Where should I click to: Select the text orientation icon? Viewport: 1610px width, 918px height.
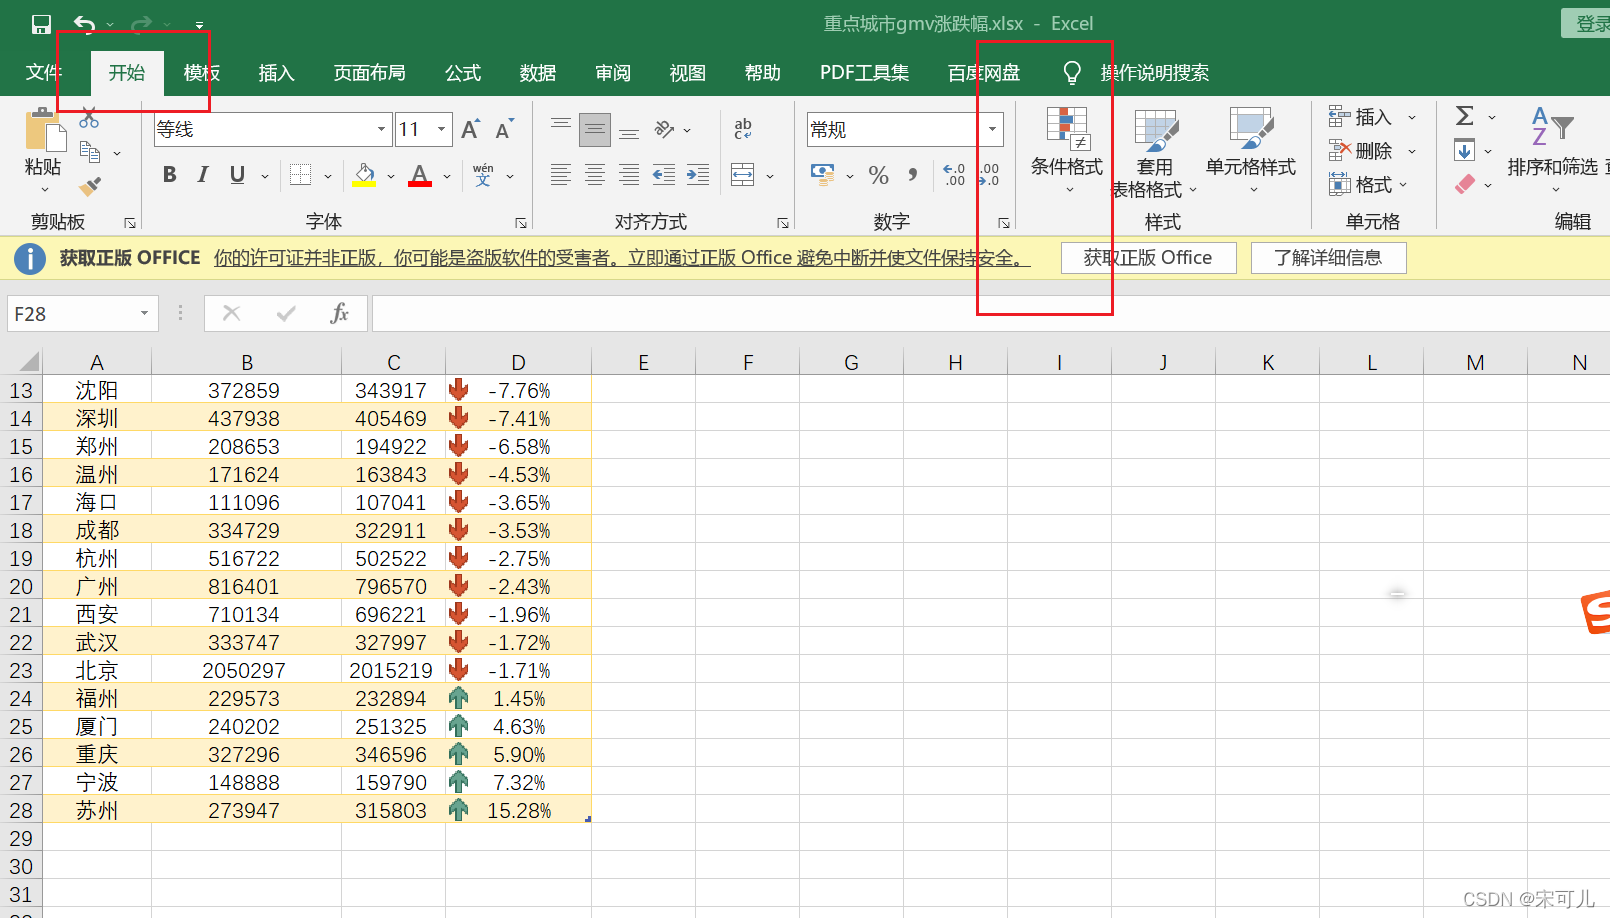(x=665, y=129)
